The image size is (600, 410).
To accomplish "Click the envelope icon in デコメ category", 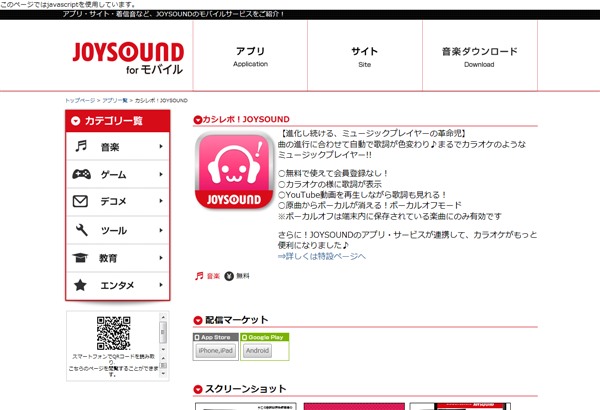I will point(80,201).
